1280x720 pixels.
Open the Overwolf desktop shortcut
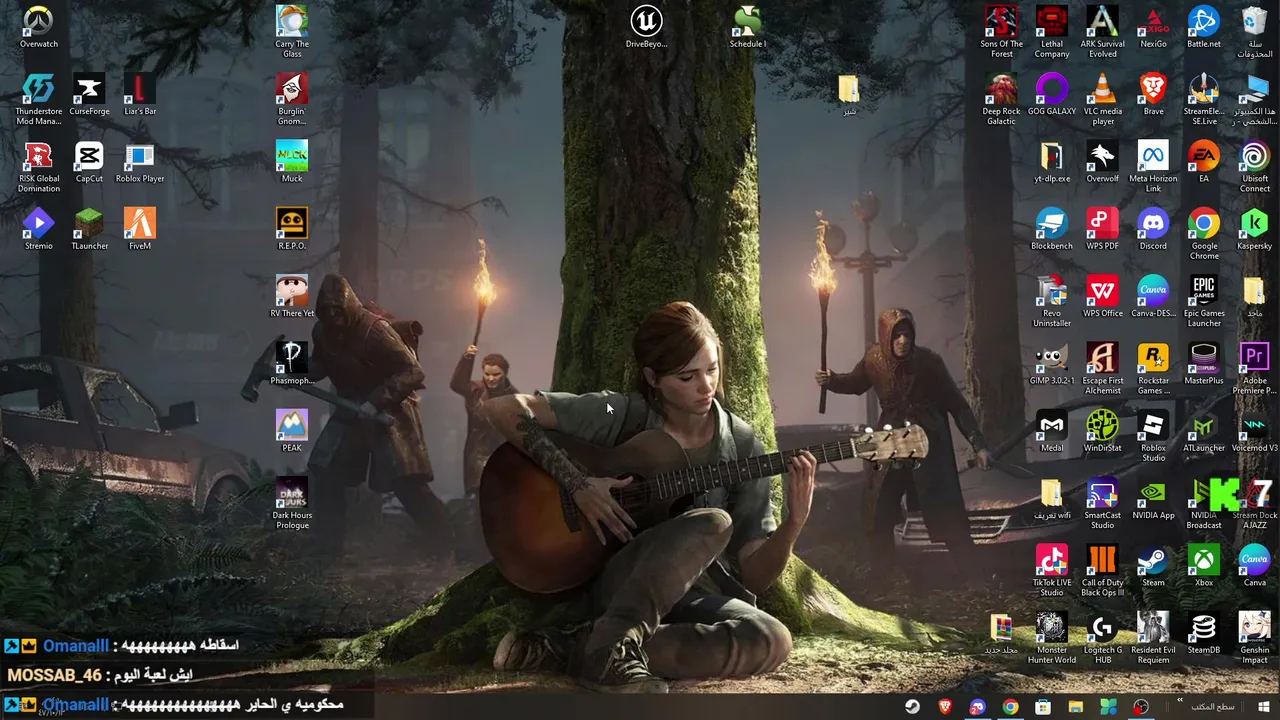[x=1103, y=161]
